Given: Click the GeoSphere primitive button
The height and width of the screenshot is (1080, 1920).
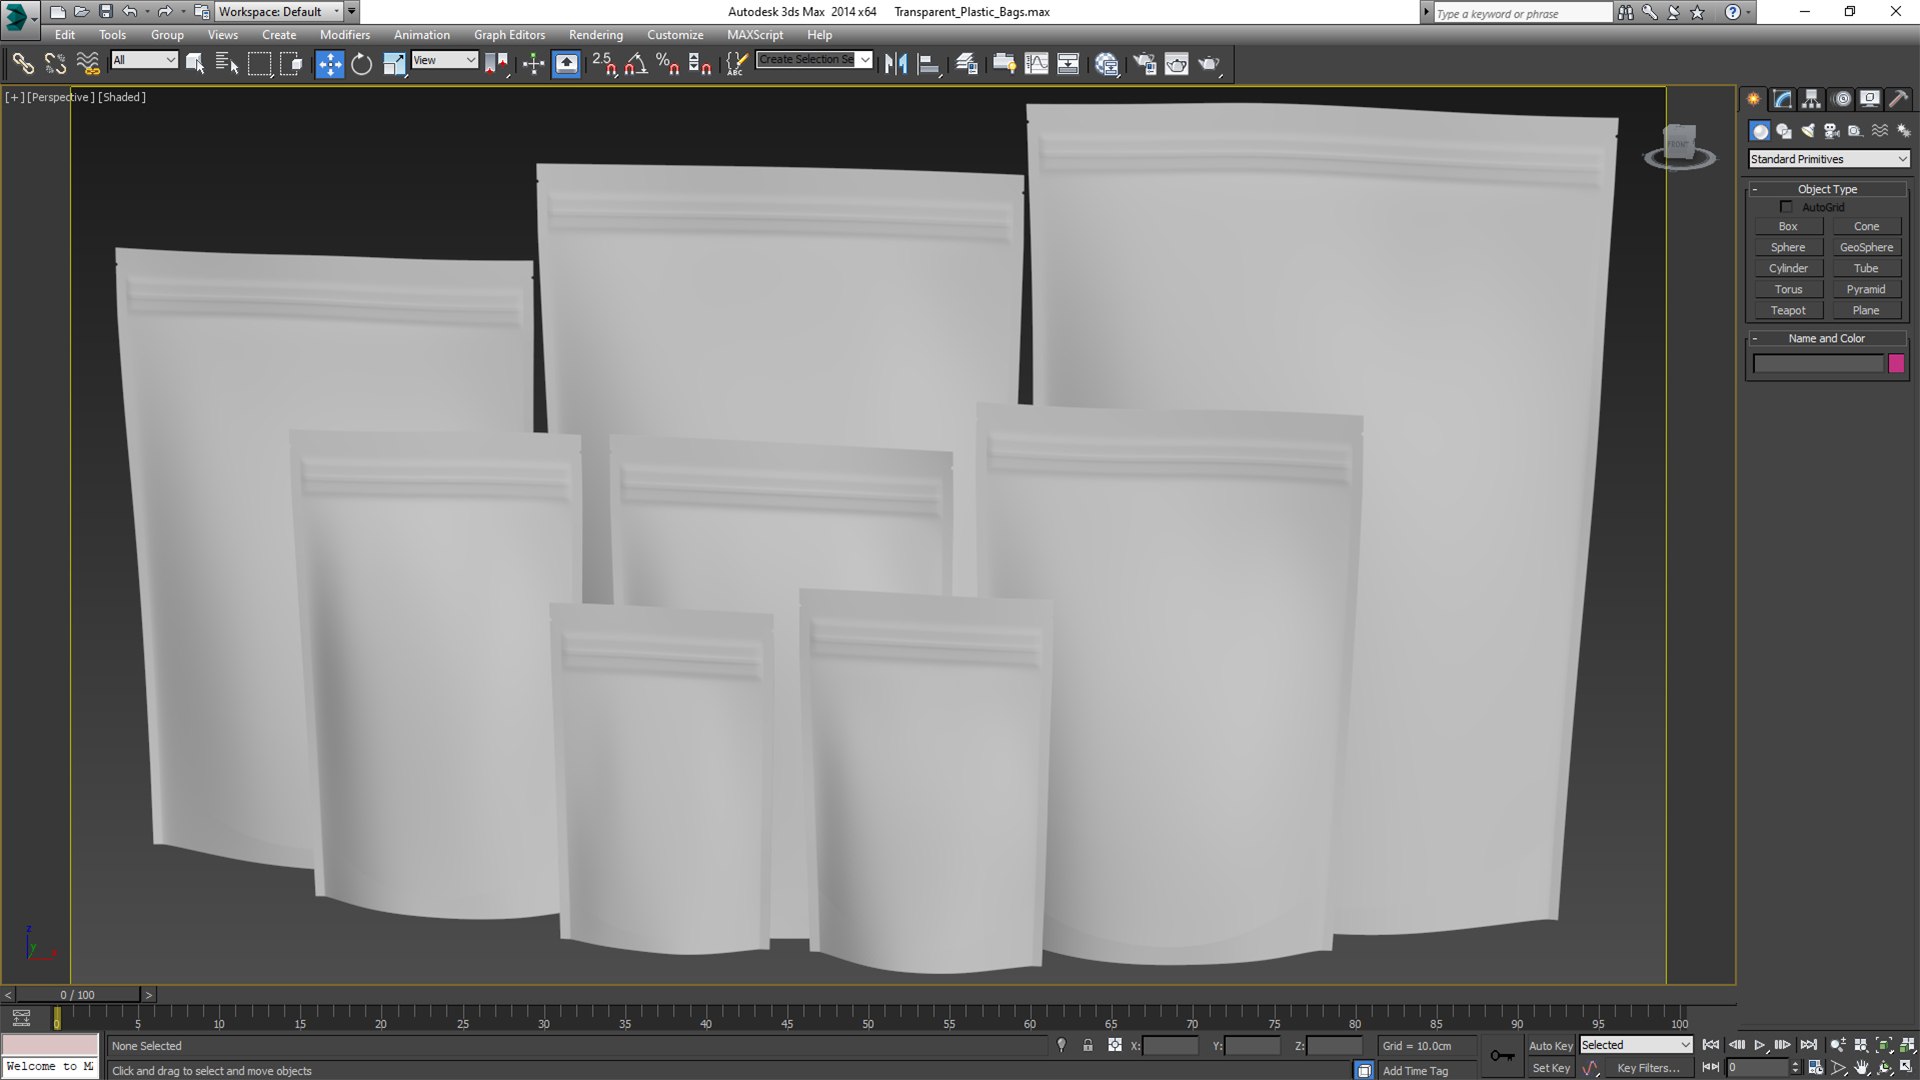Looking at the screenshot, I should click(x=1866, y=248).
